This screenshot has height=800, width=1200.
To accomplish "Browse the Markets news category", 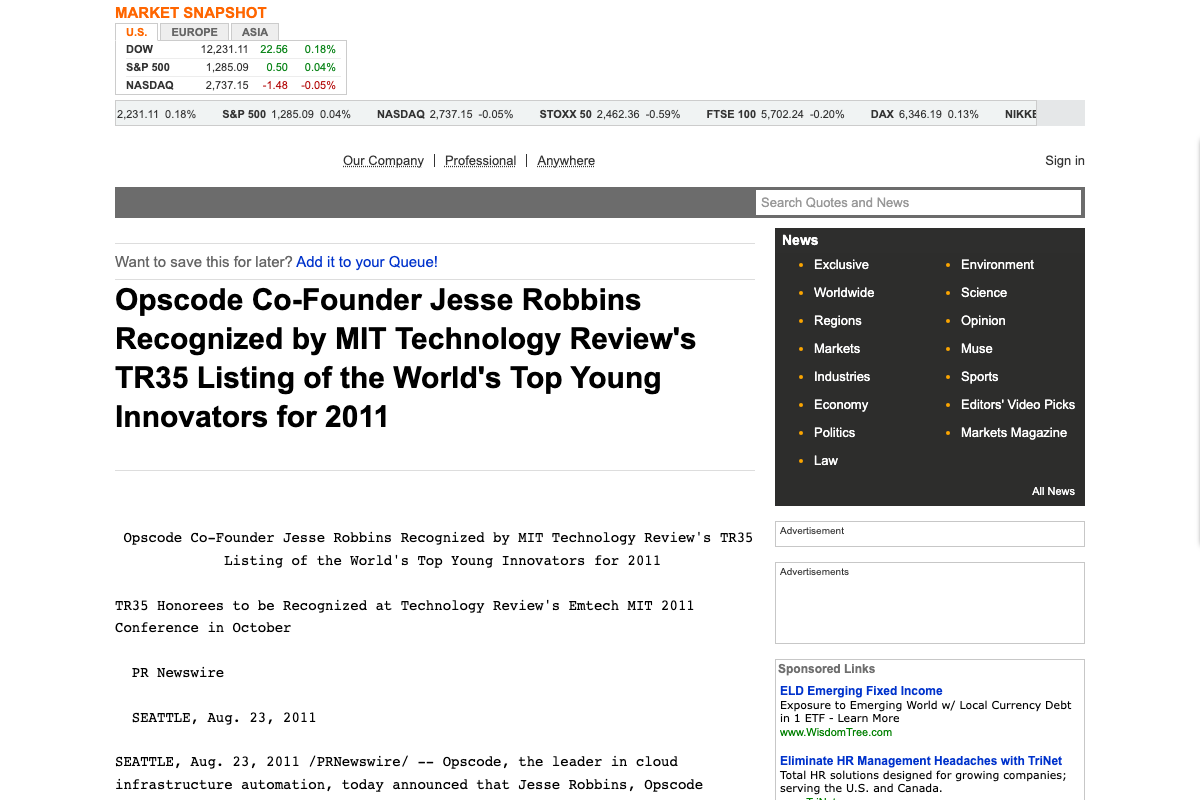I will click(836, 348).
